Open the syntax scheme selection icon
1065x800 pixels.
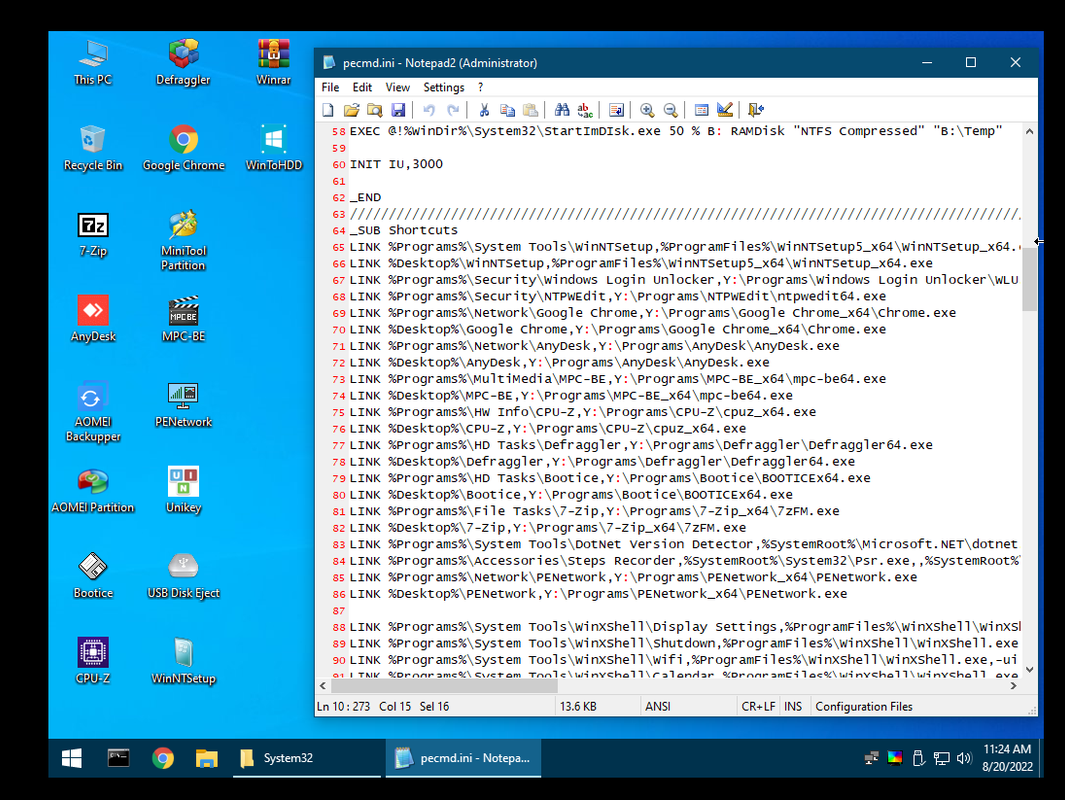701,110
